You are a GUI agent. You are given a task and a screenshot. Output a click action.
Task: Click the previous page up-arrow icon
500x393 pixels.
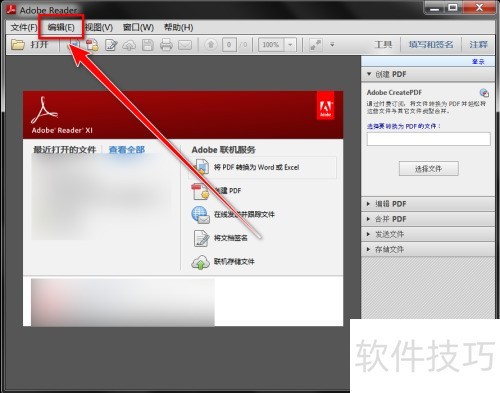point(211,45)
